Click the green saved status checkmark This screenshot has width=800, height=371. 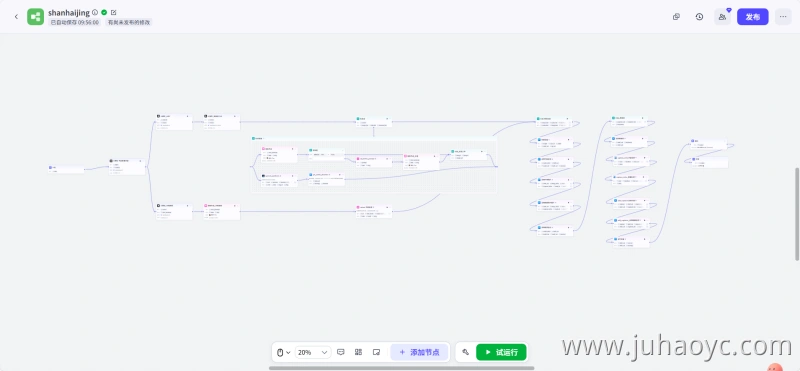point(104,12)
